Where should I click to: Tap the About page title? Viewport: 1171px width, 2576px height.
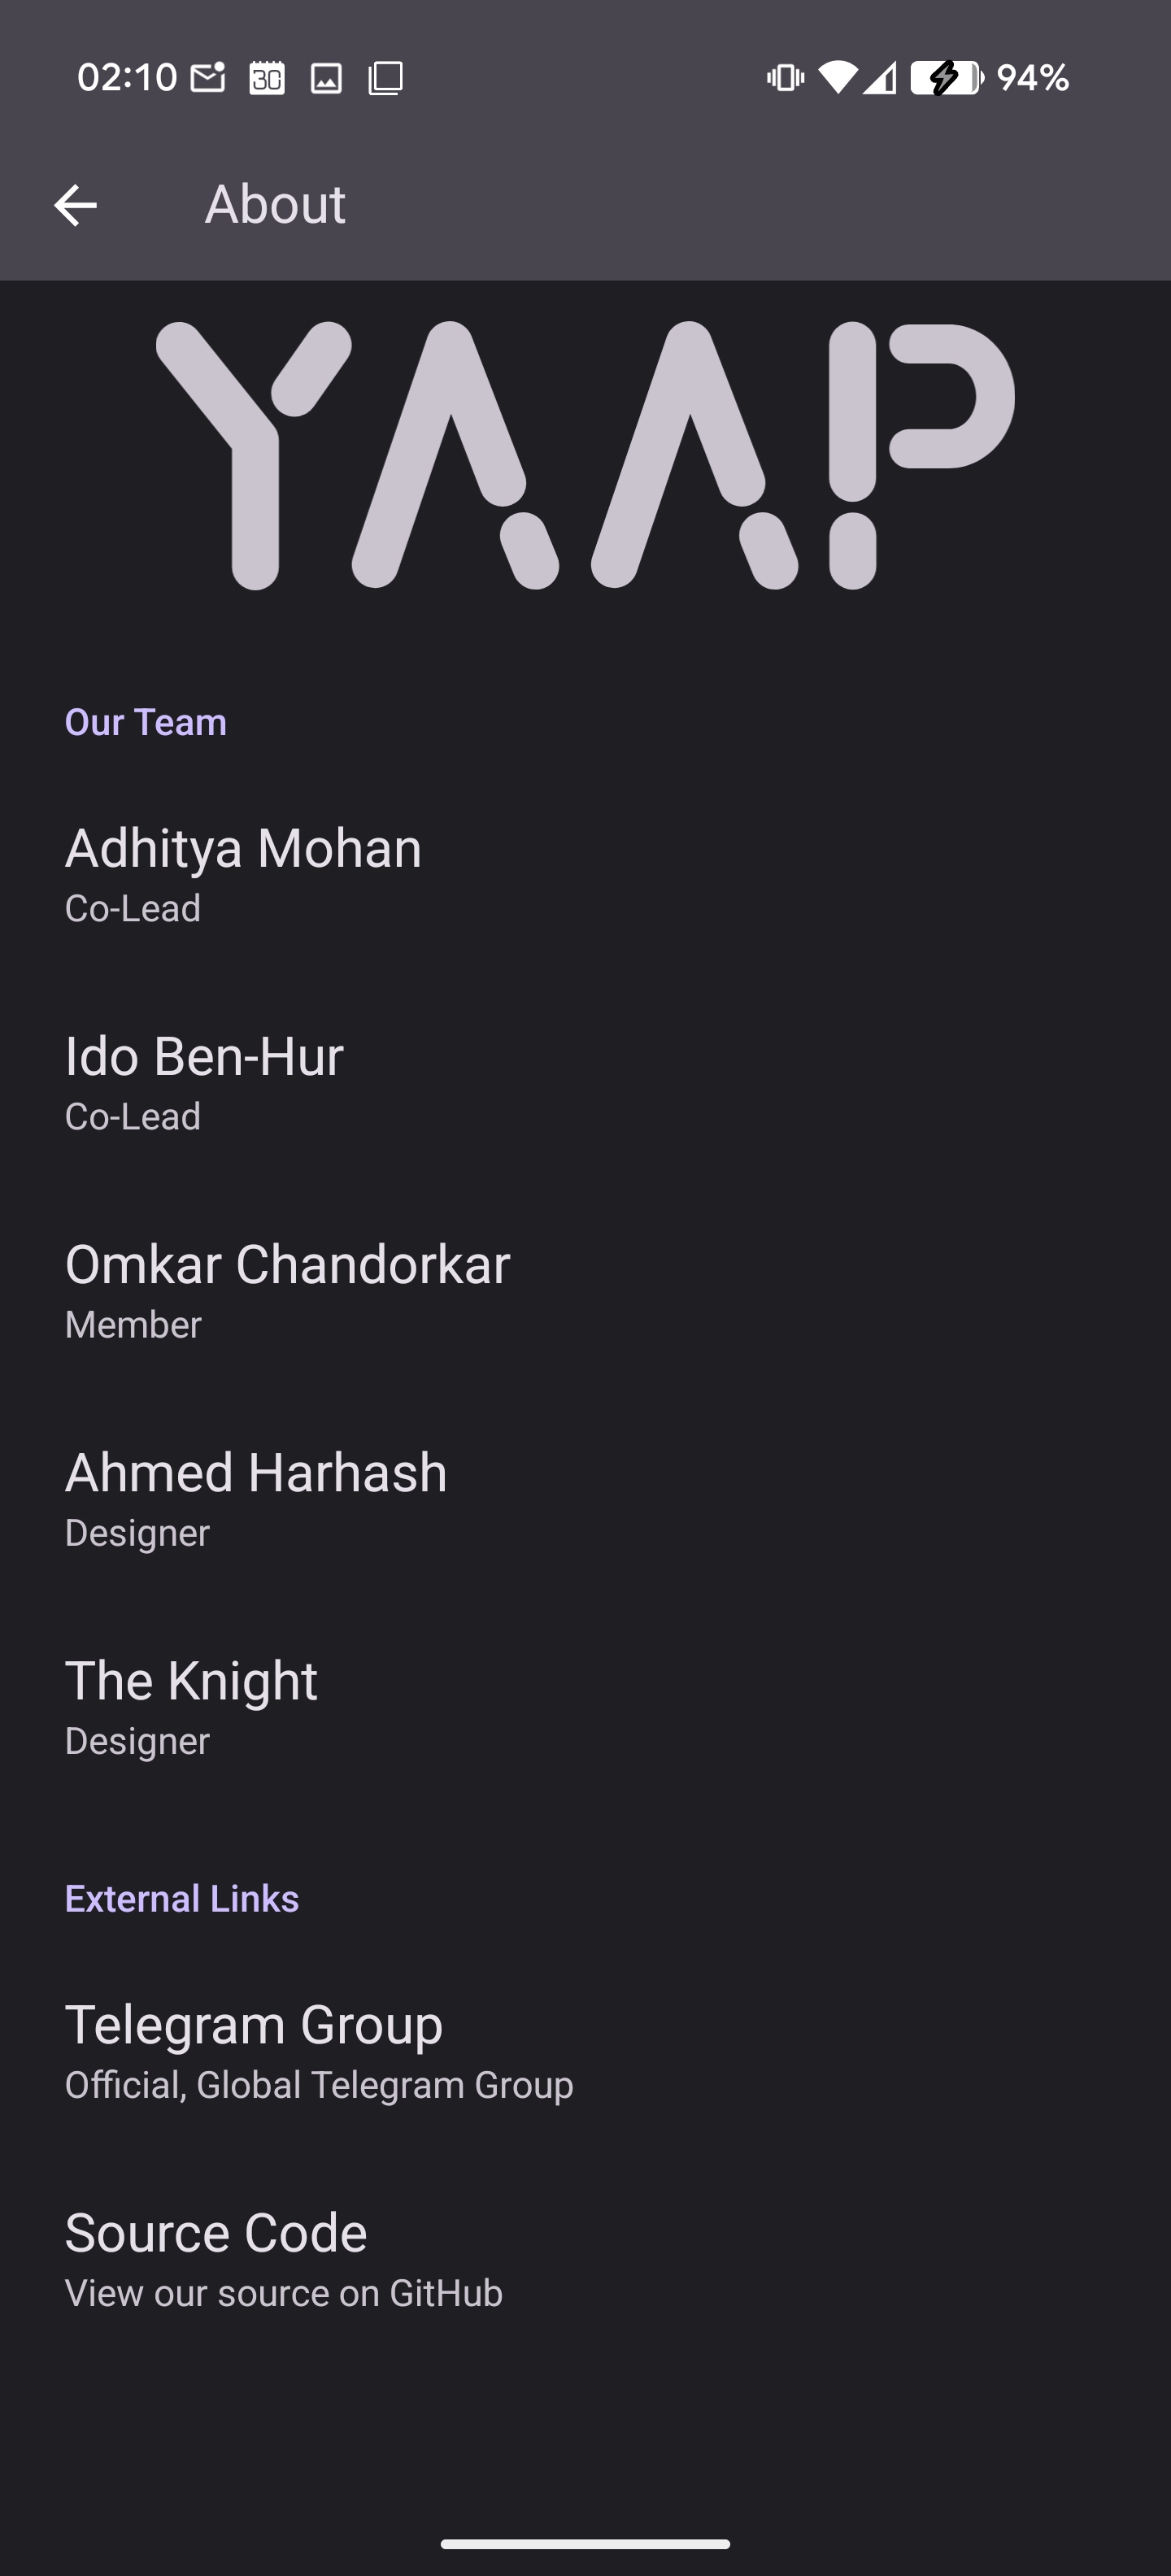(275, 205)
